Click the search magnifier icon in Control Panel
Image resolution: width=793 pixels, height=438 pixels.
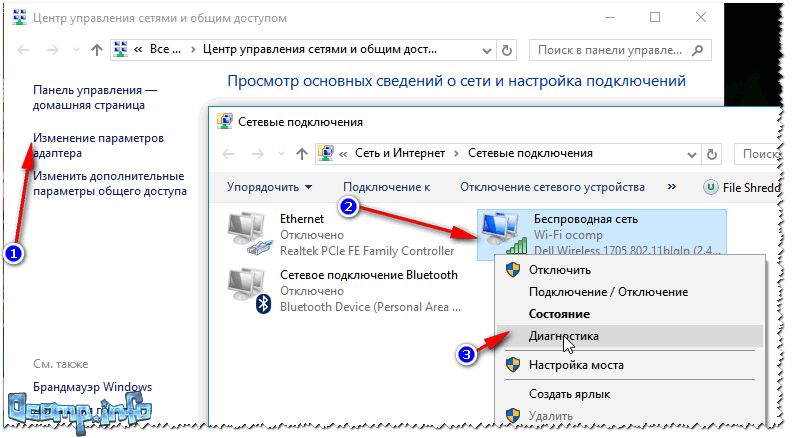pos(697,50)
